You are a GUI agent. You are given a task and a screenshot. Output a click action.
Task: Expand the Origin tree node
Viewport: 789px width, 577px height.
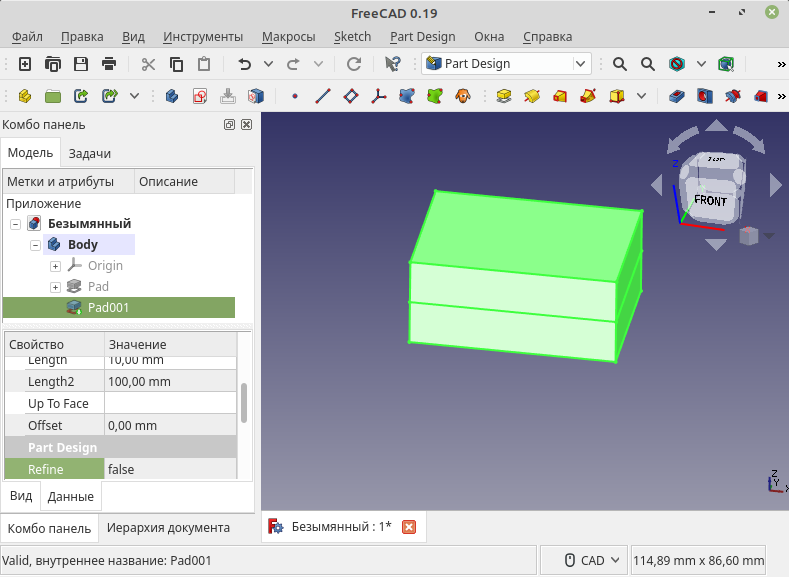[55, 266]
